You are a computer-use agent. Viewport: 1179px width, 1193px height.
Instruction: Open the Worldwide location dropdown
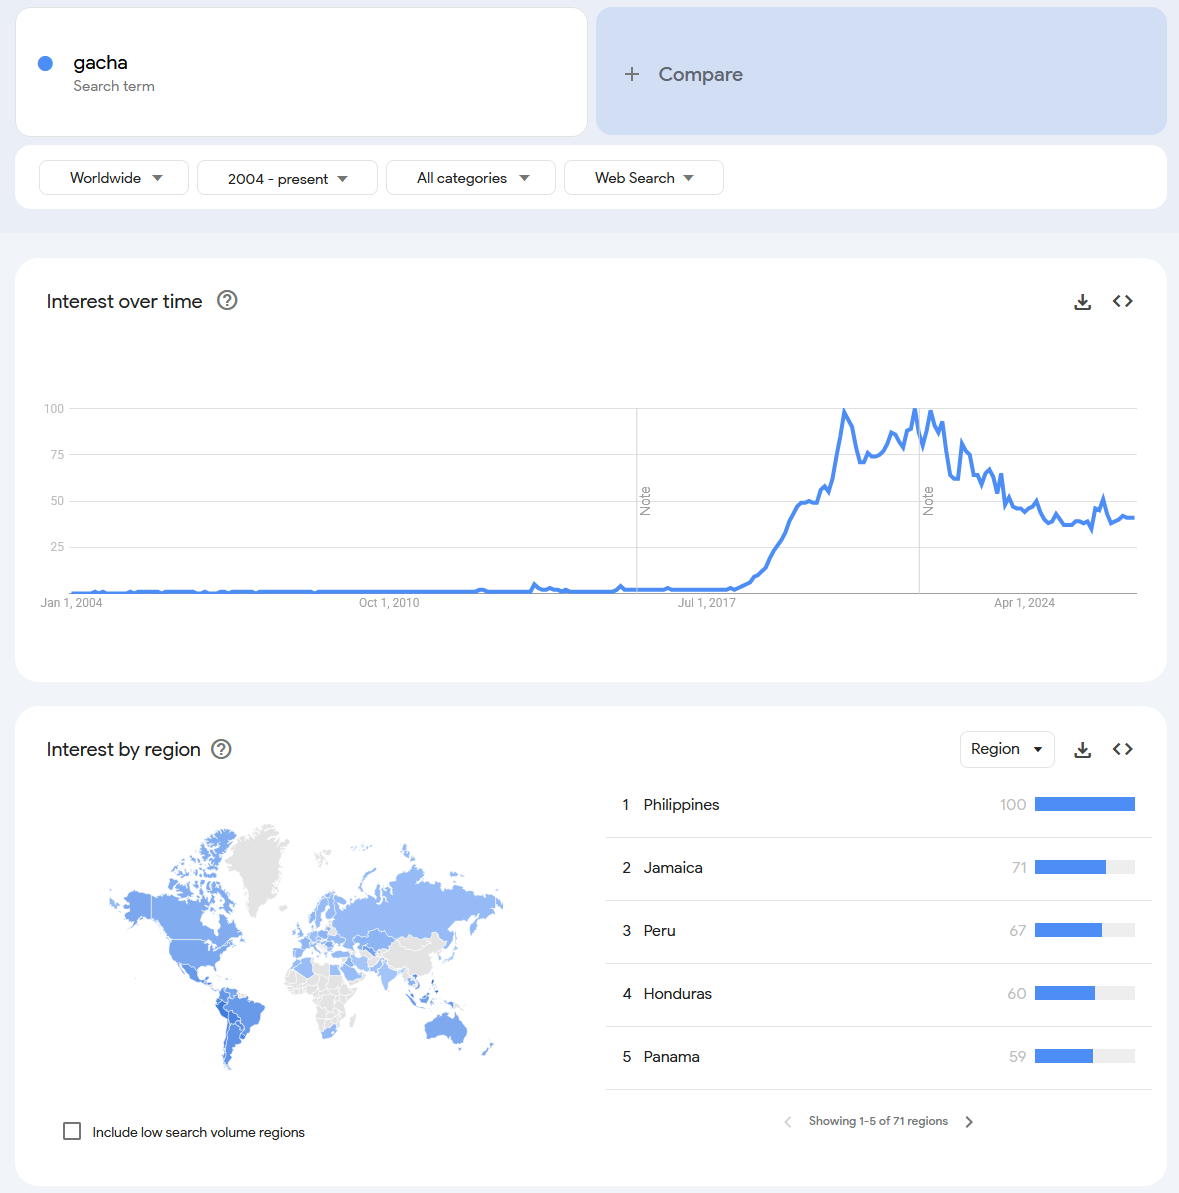(114, 177)
